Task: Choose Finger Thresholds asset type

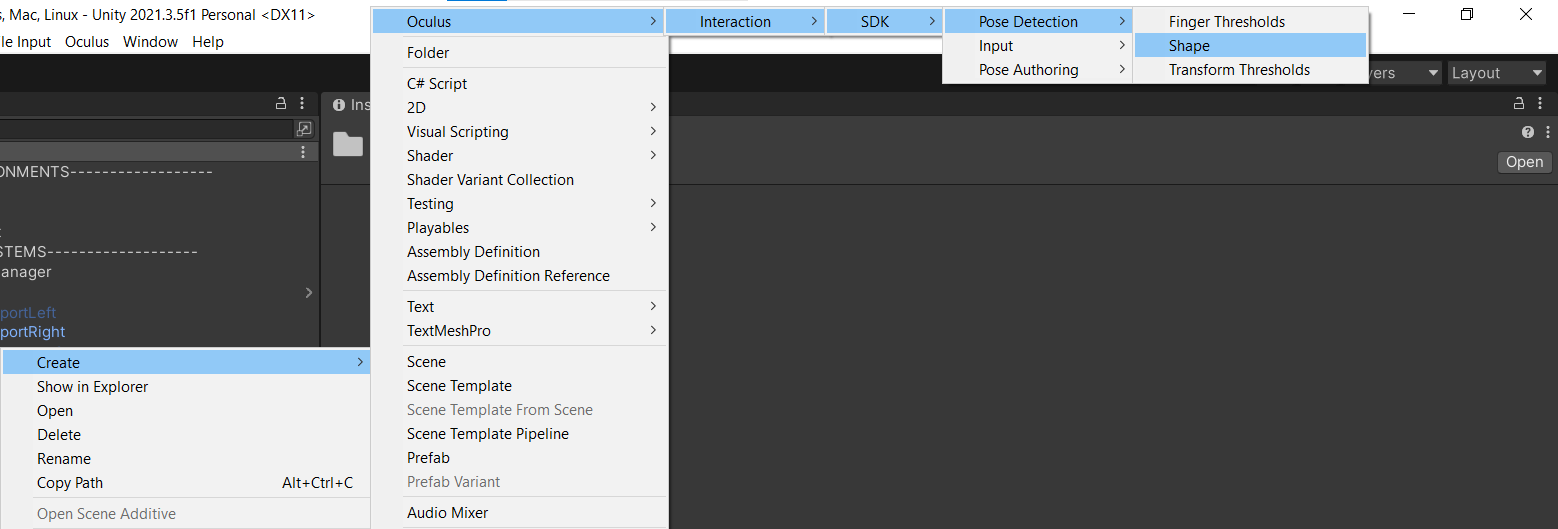Action: [x=1250, y=22]
